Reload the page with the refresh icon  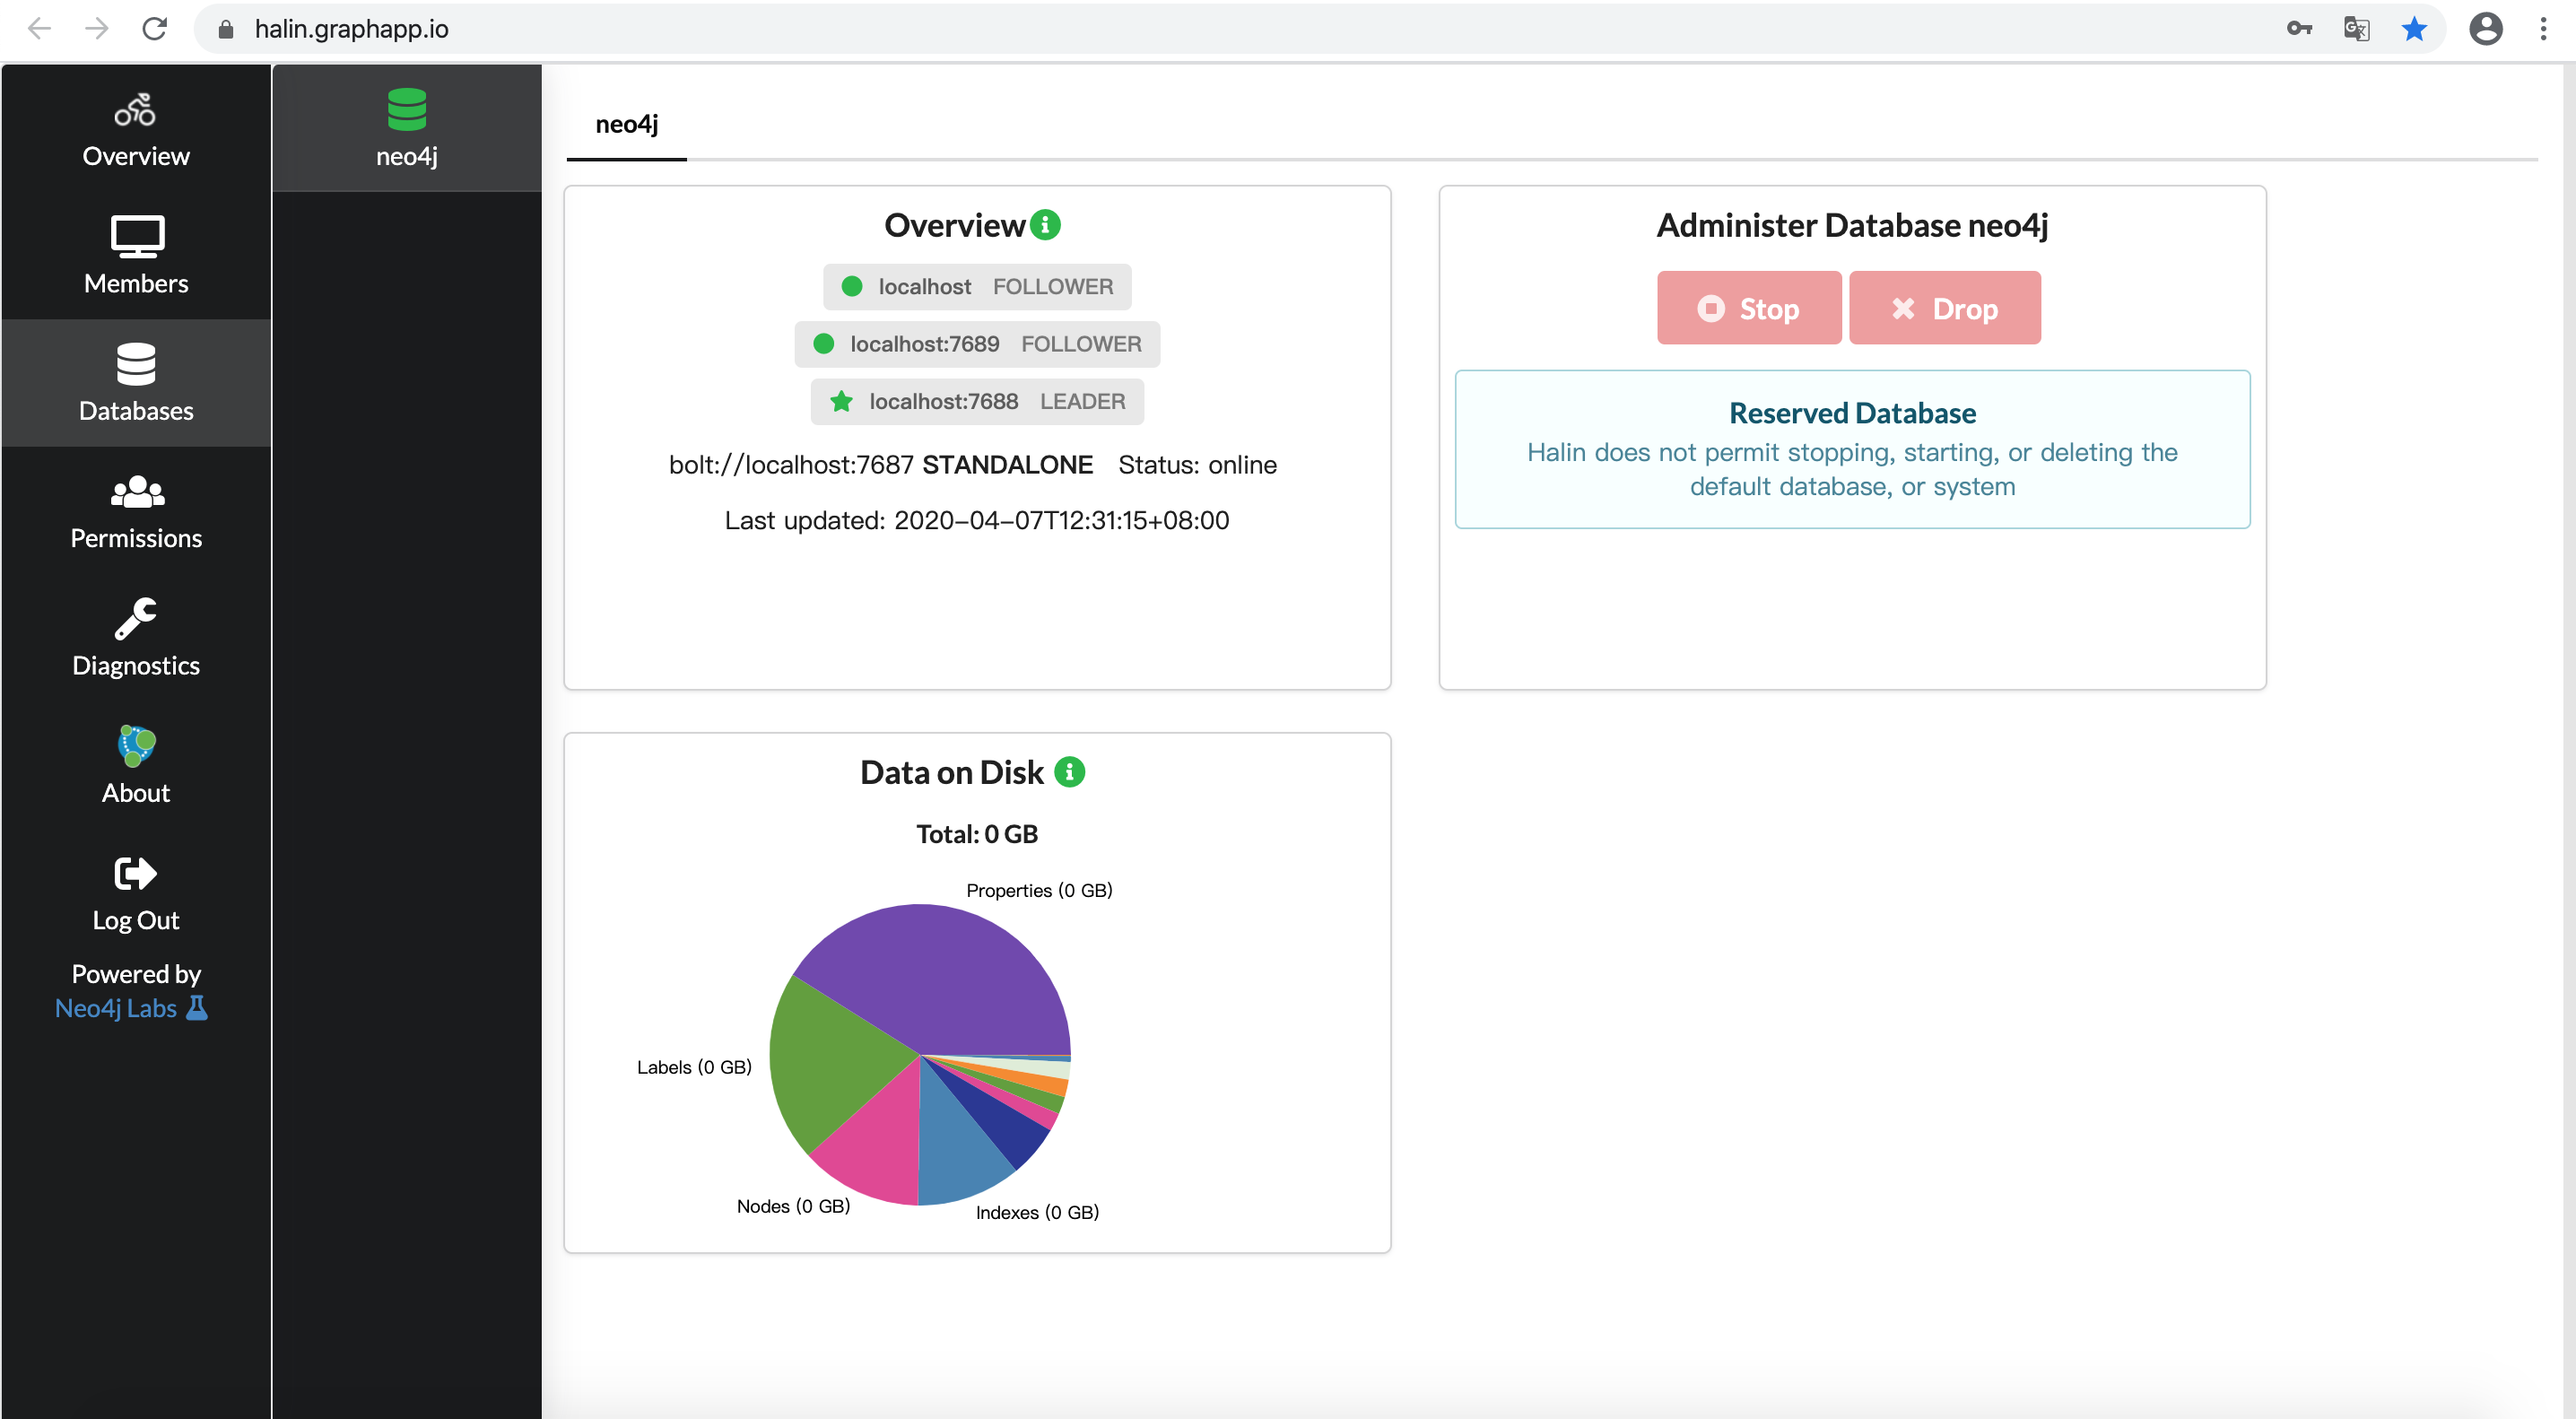[x=155, y=29]
